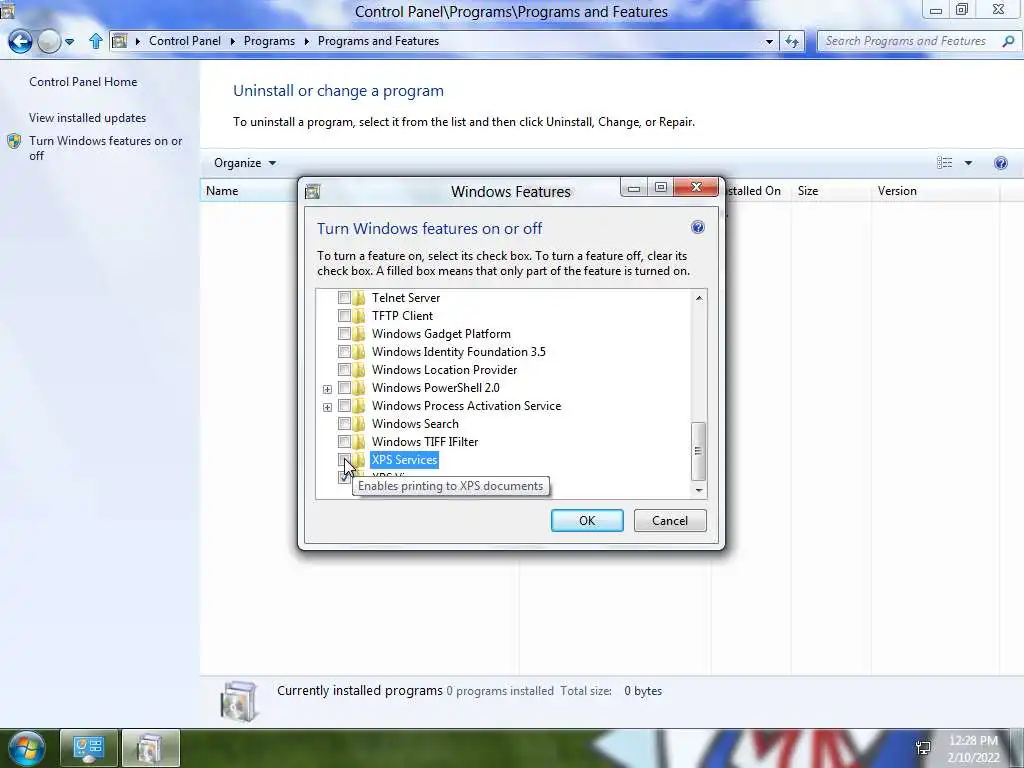Click the installed programs icon in details pane
Viewport: 1024px width, 768px height.
click(x=239, y=701)
